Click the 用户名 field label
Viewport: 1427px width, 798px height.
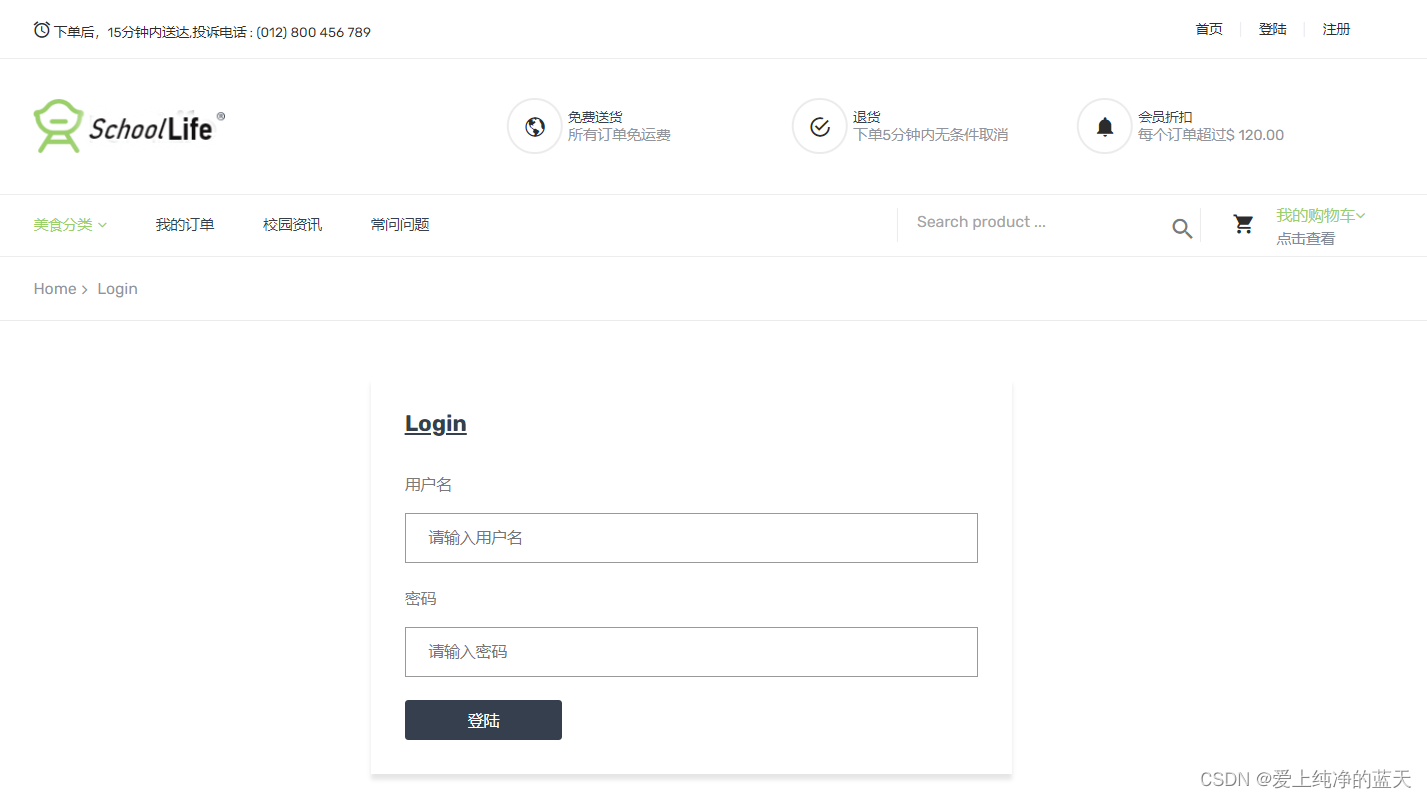[x=428, y=485]
